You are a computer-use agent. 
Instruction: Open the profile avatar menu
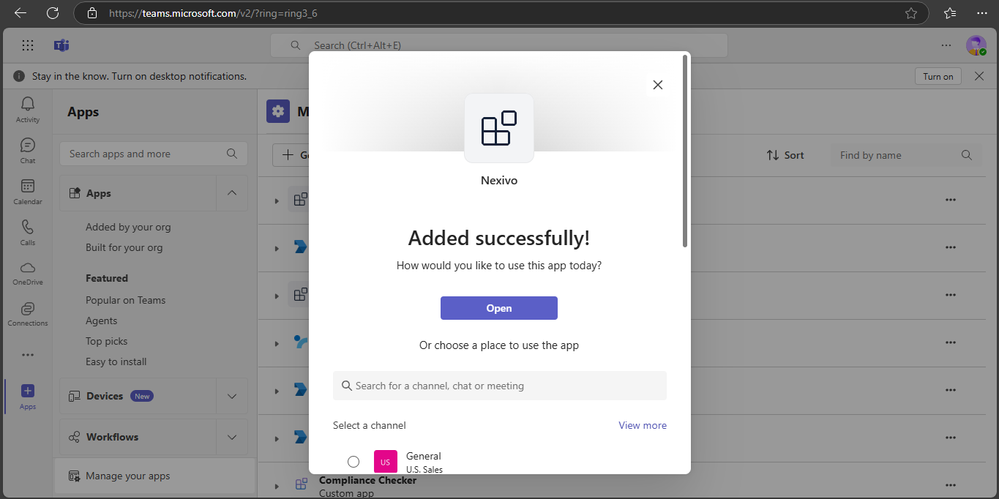(x=975, y=45)
